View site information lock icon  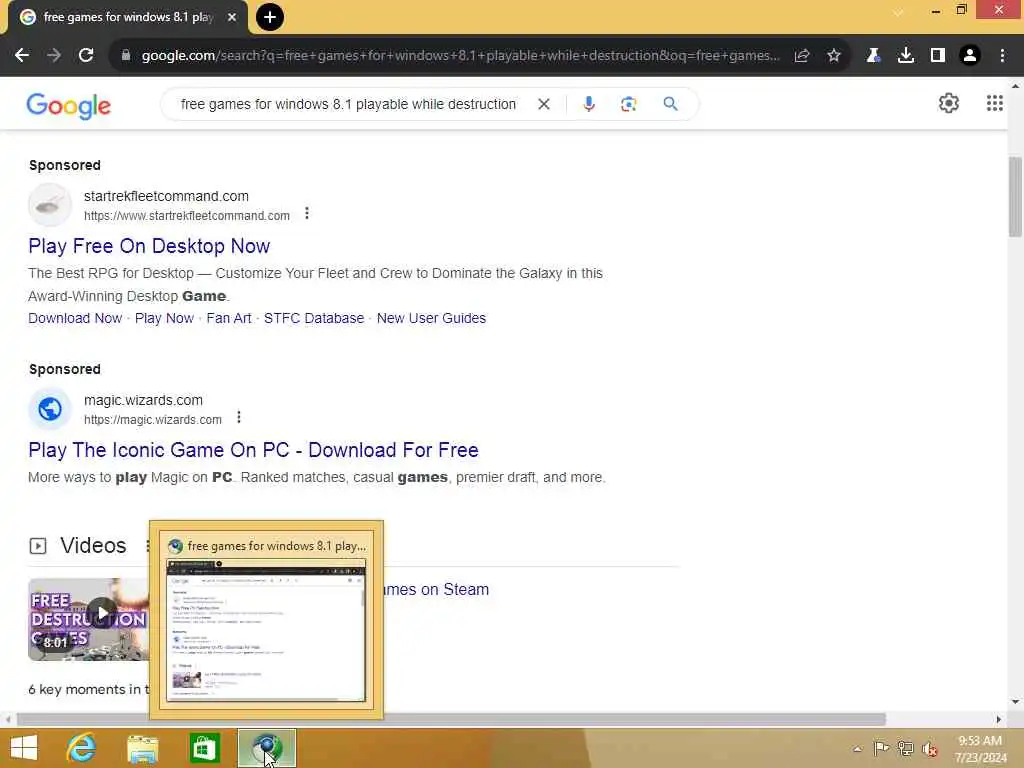(125, 56)
